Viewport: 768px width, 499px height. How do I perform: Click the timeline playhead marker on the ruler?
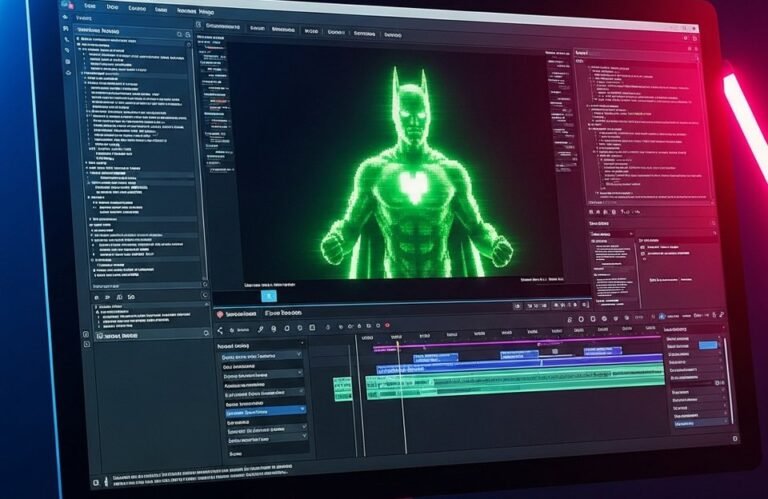[397, 343]
